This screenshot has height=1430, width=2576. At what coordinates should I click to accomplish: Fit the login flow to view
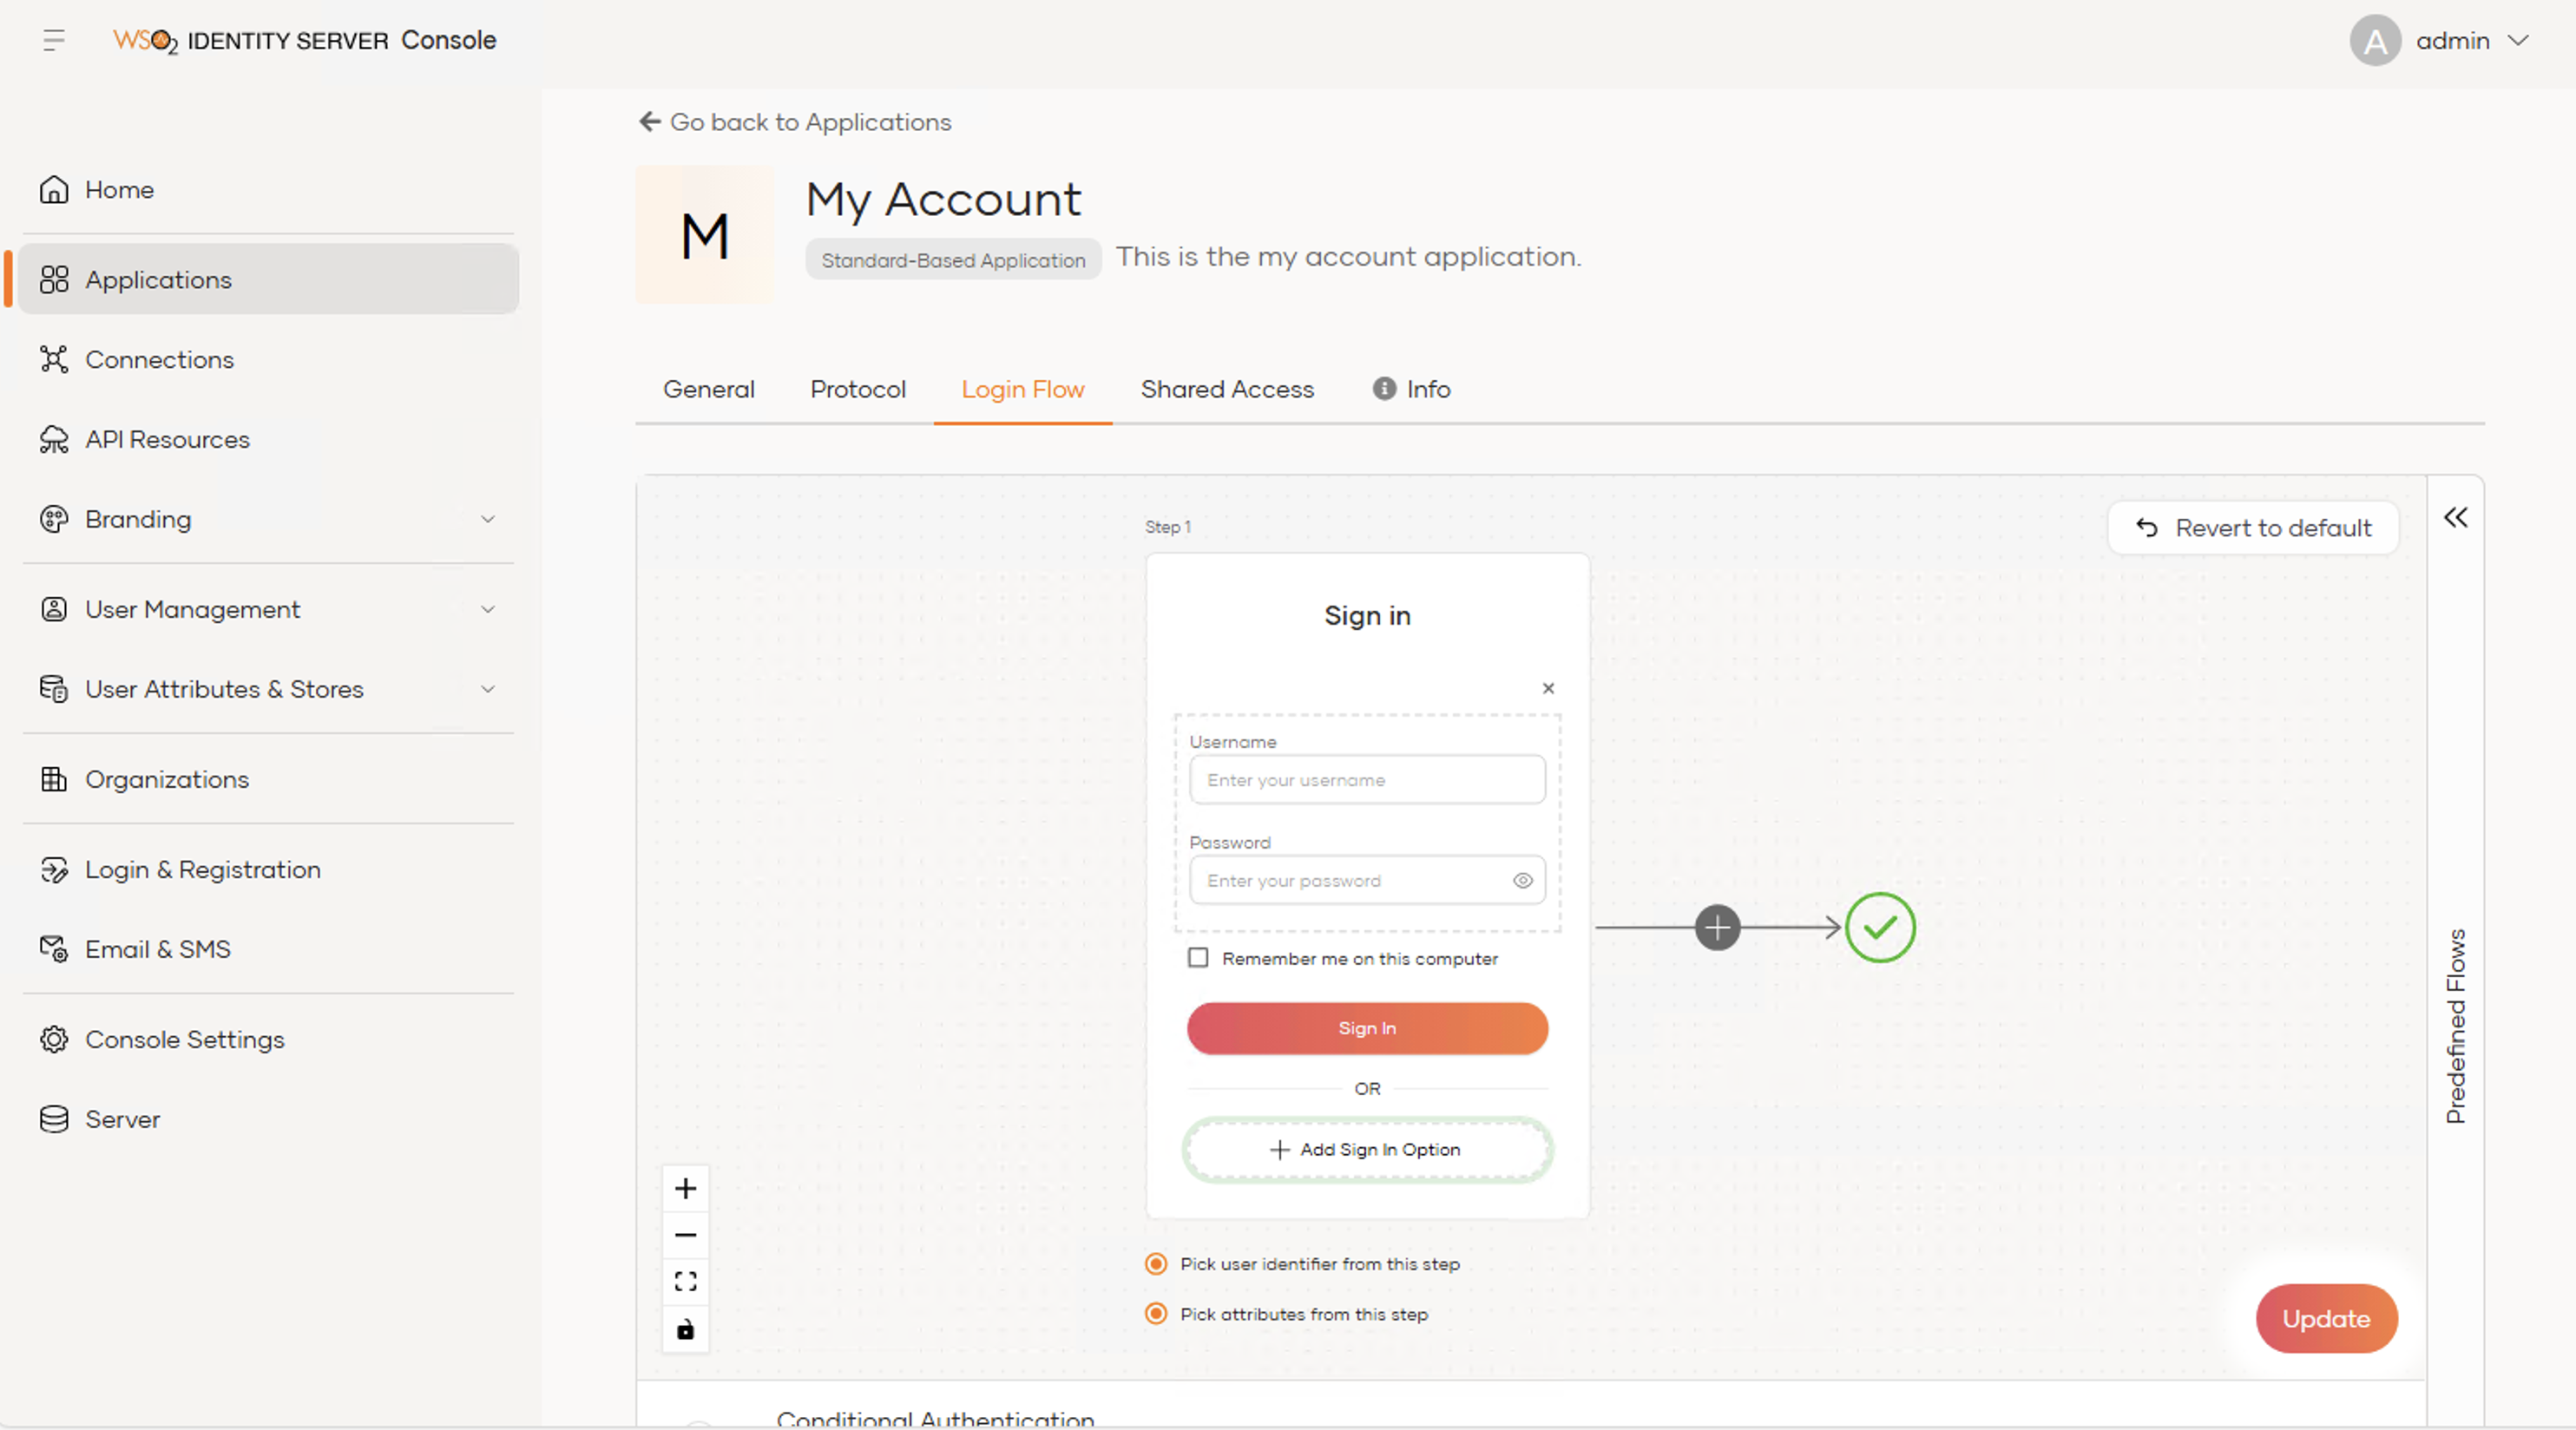685,1281
